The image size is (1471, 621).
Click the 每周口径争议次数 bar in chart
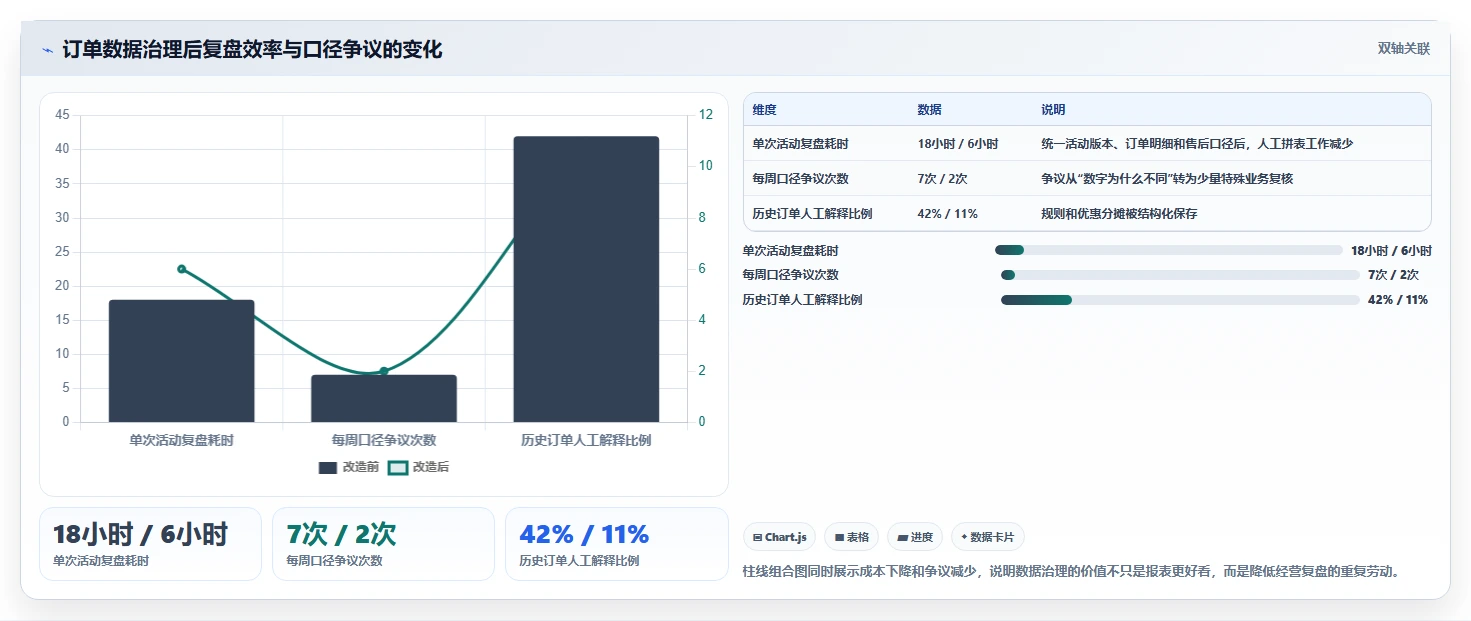click(x=384, y=399)
